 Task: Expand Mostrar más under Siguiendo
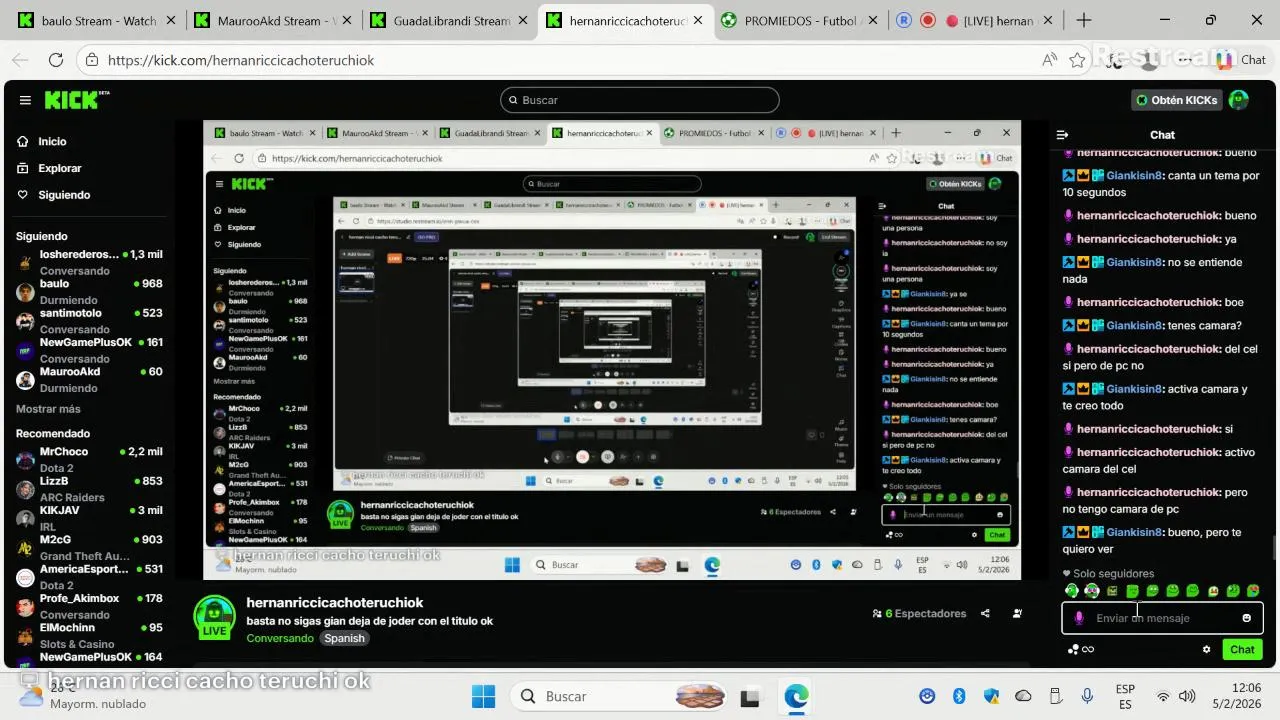[48, 409]
